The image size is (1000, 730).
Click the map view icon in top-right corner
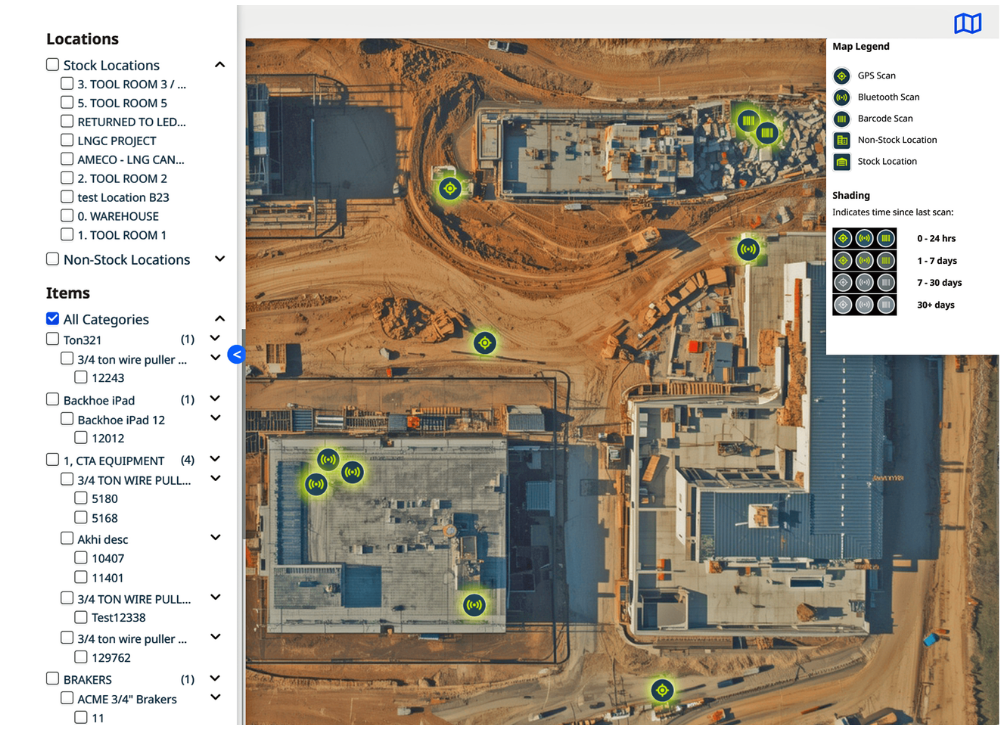point(967,23)
